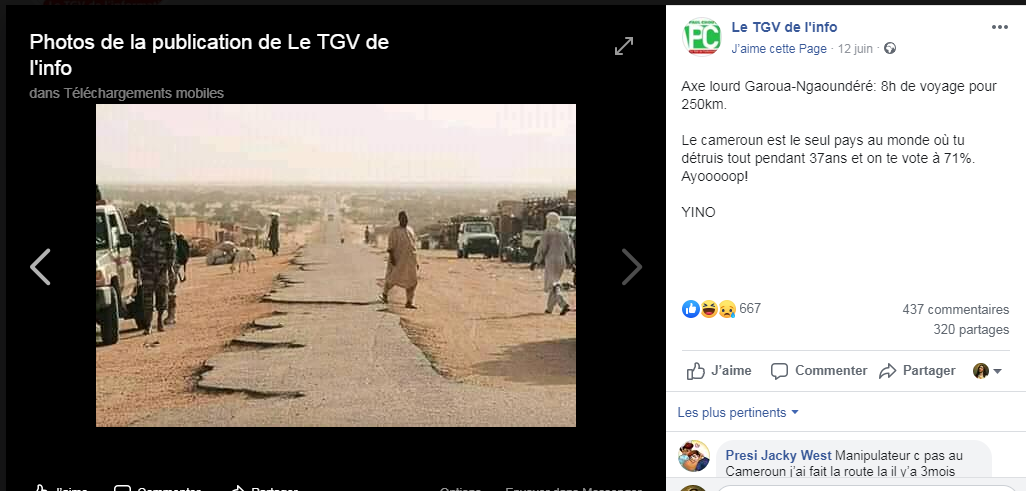Toggle J'aime cette Page follow status
Viewport: 1026px width, 491px height.
click(x=779, y=49)
